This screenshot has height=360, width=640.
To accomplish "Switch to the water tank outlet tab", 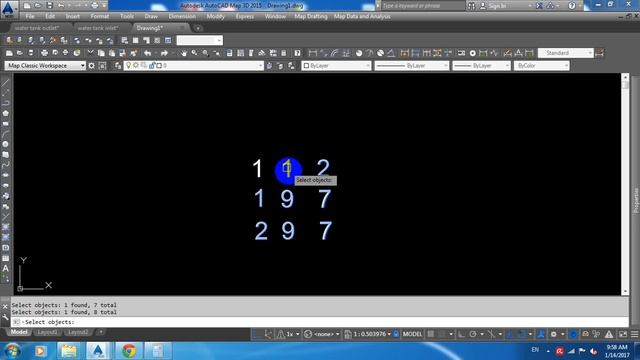I will pos(37,28).
